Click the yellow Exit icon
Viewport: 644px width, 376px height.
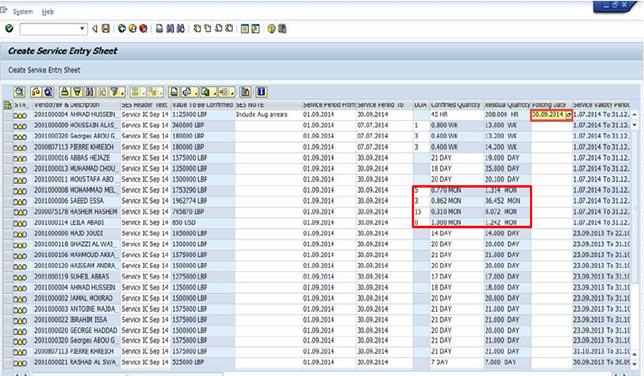[132, 28]
